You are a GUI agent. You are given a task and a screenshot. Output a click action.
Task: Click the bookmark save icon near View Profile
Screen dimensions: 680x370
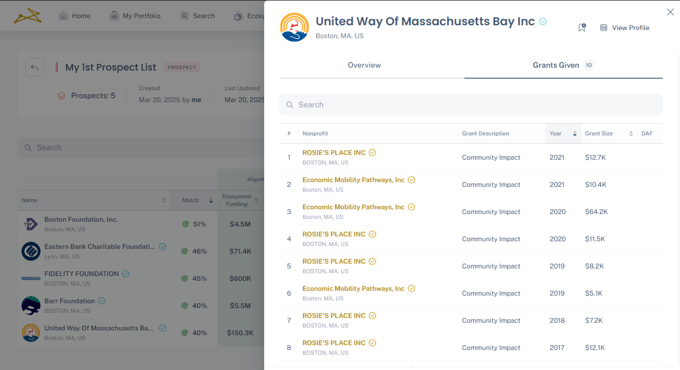click(x=582, y=28)
